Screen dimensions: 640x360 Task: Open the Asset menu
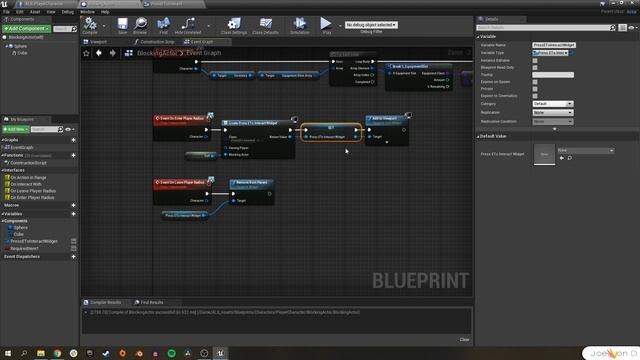pyautogui.click(x=35, y=12)
